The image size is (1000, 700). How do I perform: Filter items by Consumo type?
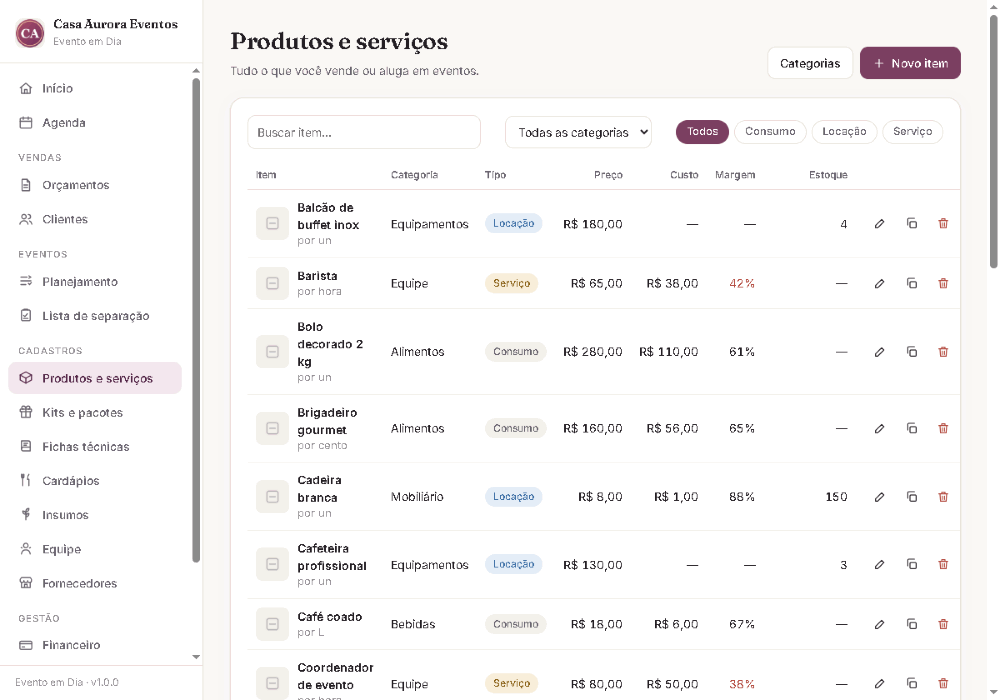770,132
